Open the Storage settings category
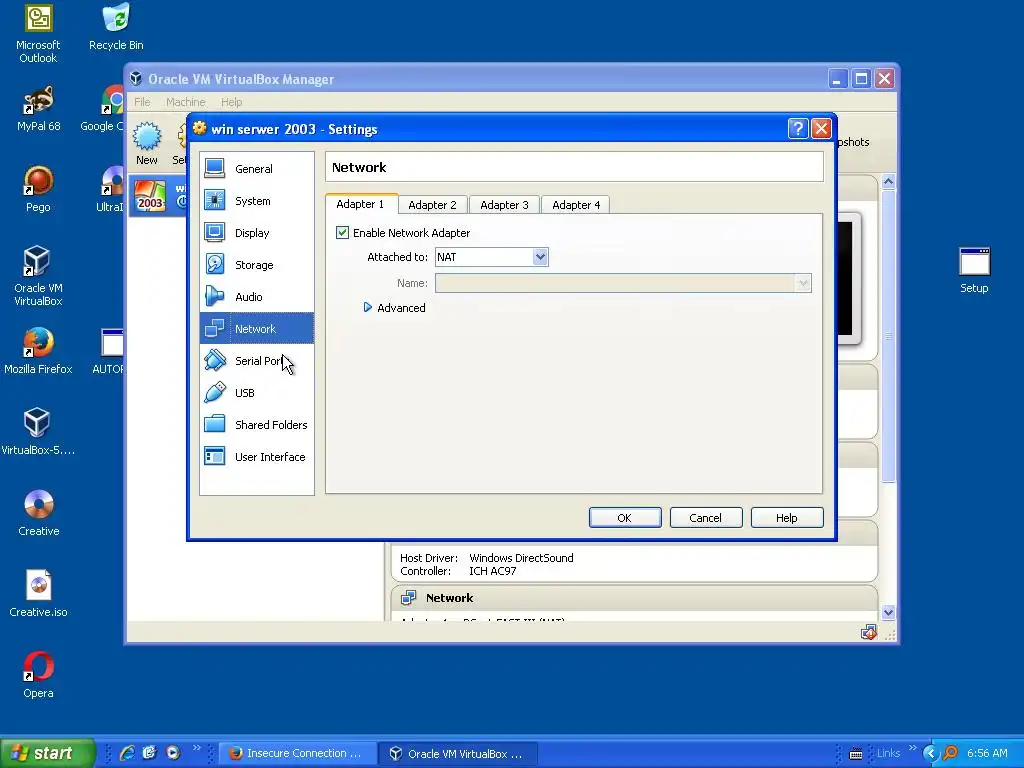 [x=257, y=264]
